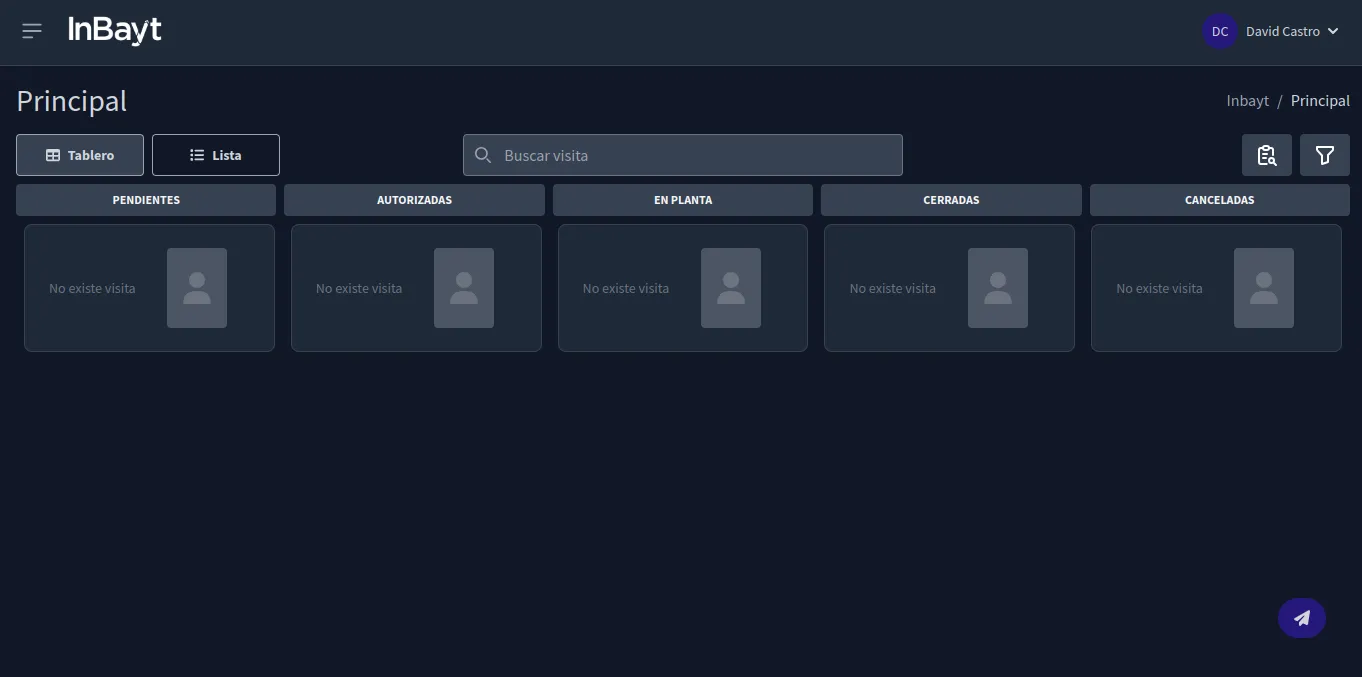
Task: Click the Tablero view icon
Action: coord(52,155)
